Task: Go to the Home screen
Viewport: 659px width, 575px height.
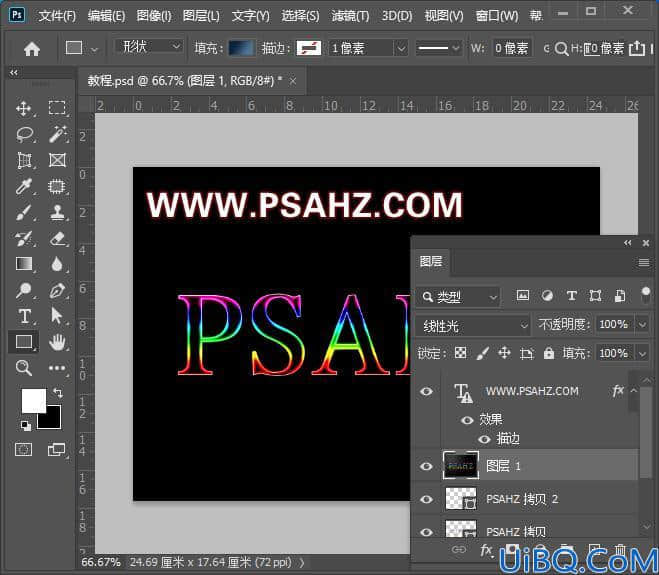Action: (x=32, y=49)
